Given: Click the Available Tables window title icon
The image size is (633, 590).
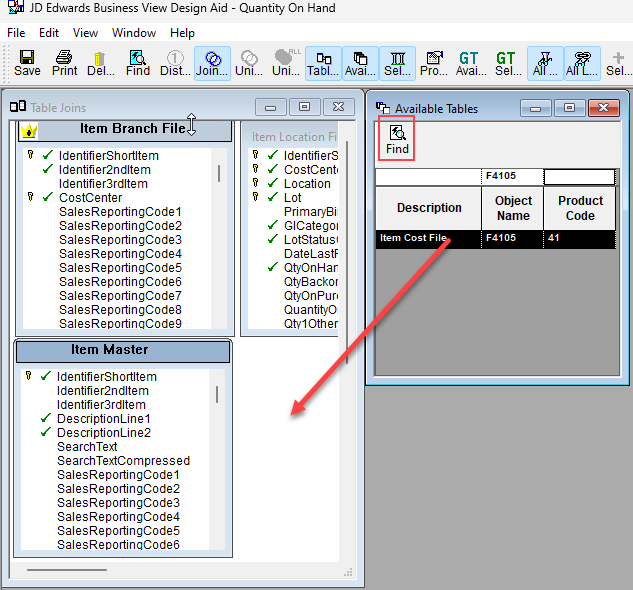Looking at the screenshot, I should [x=383, y=108].
